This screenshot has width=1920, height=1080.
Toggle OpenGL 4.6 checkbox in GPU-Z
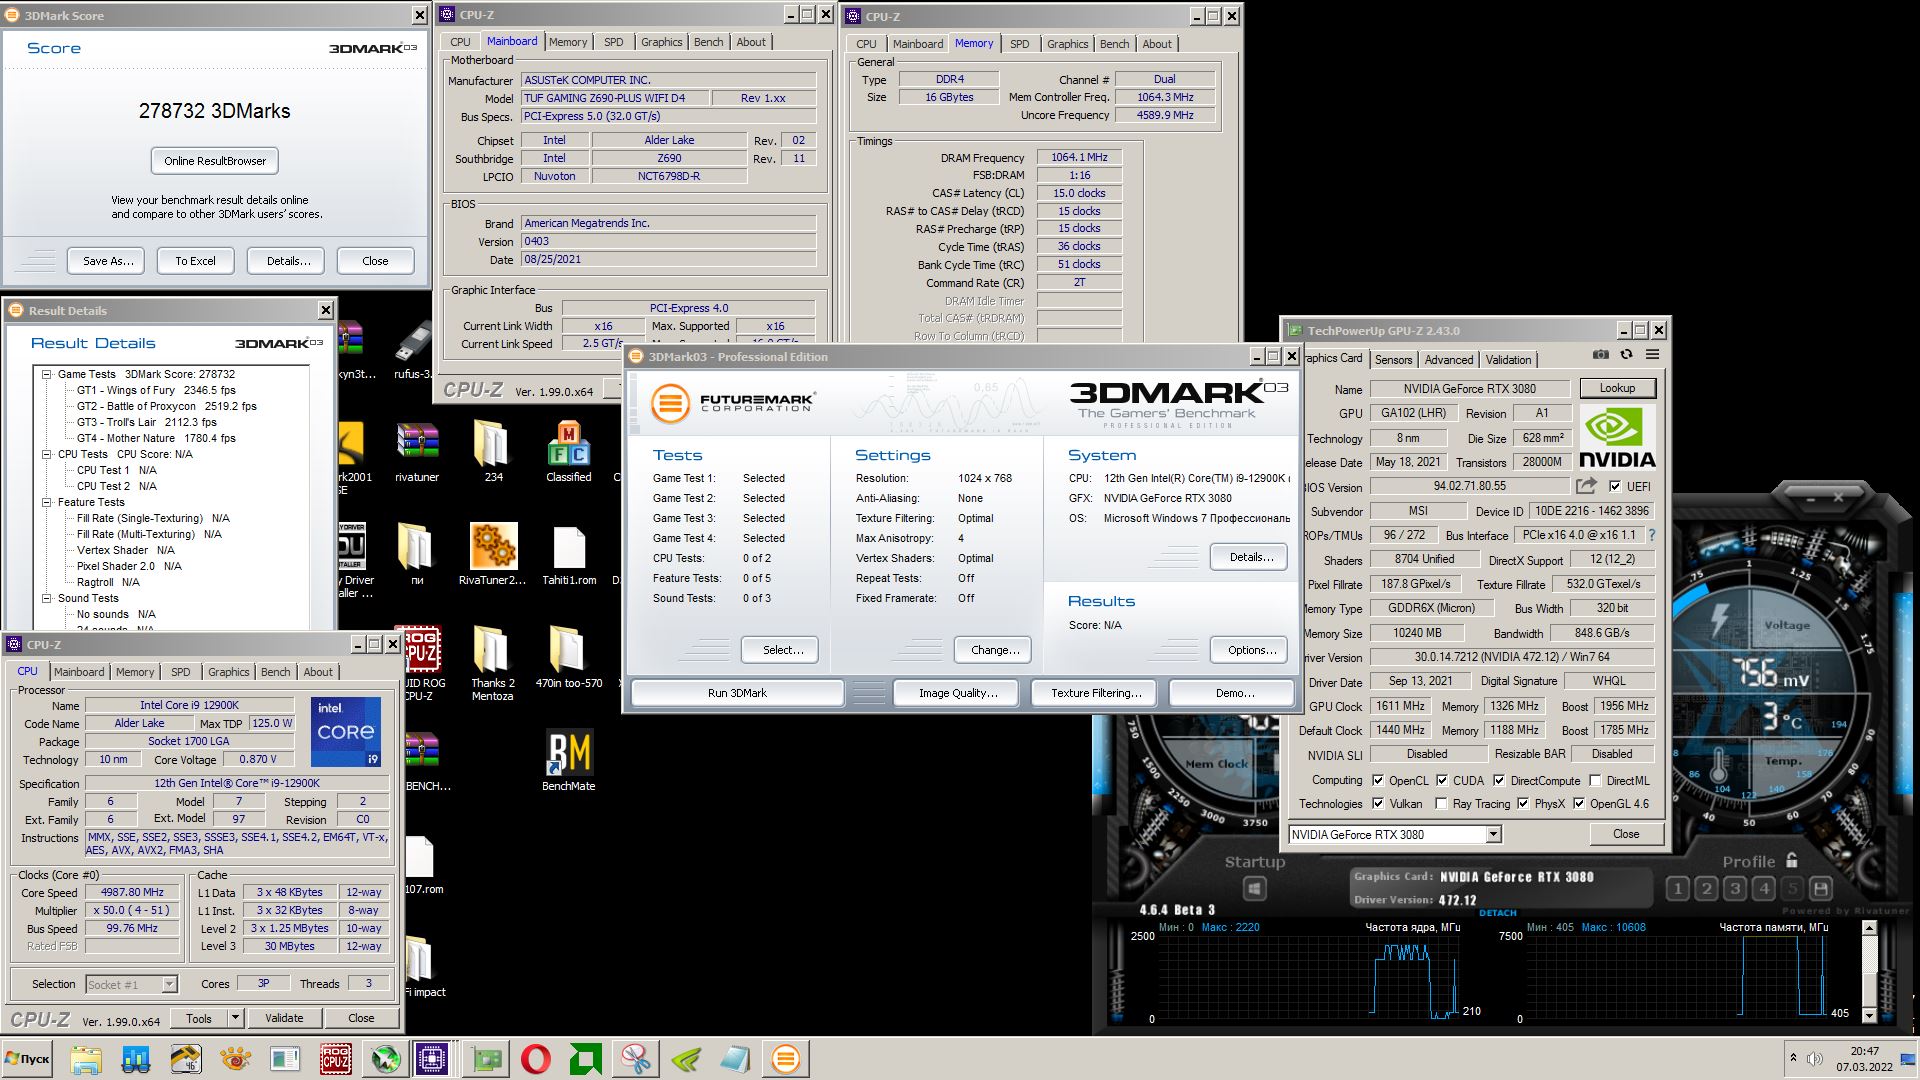pyautogui.click(x=1579, y=803)
